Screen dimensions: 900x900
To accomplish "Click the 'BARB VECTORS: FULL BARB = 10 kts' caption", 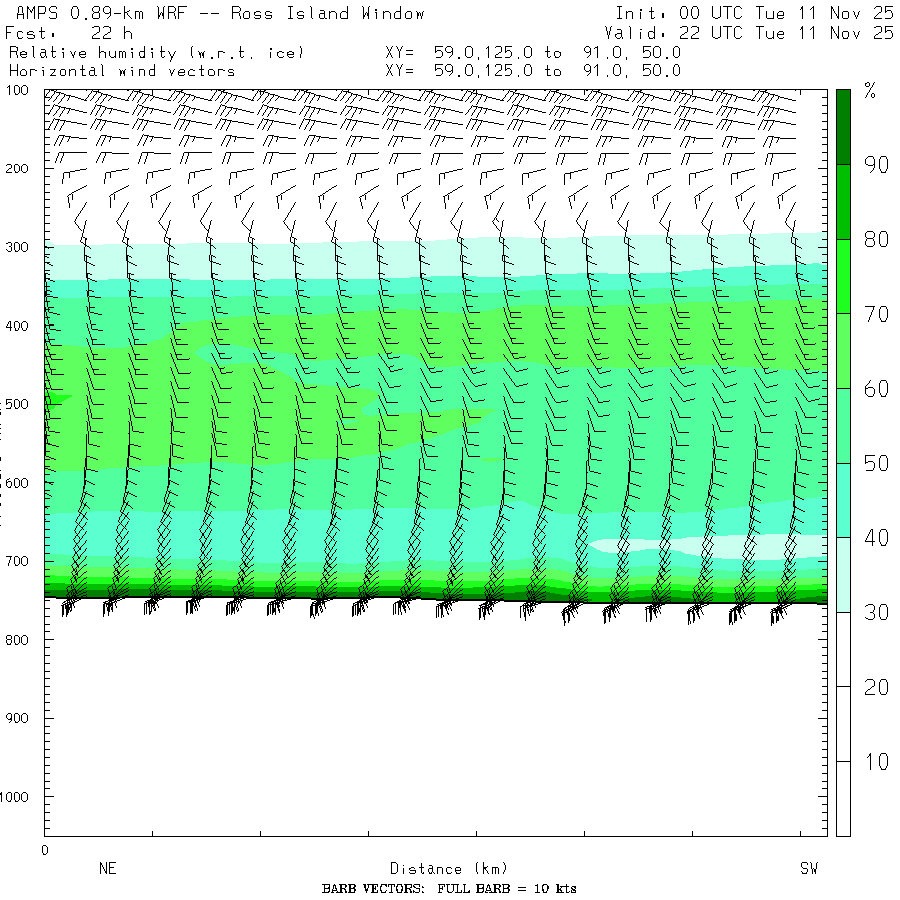I will point(449,889).
